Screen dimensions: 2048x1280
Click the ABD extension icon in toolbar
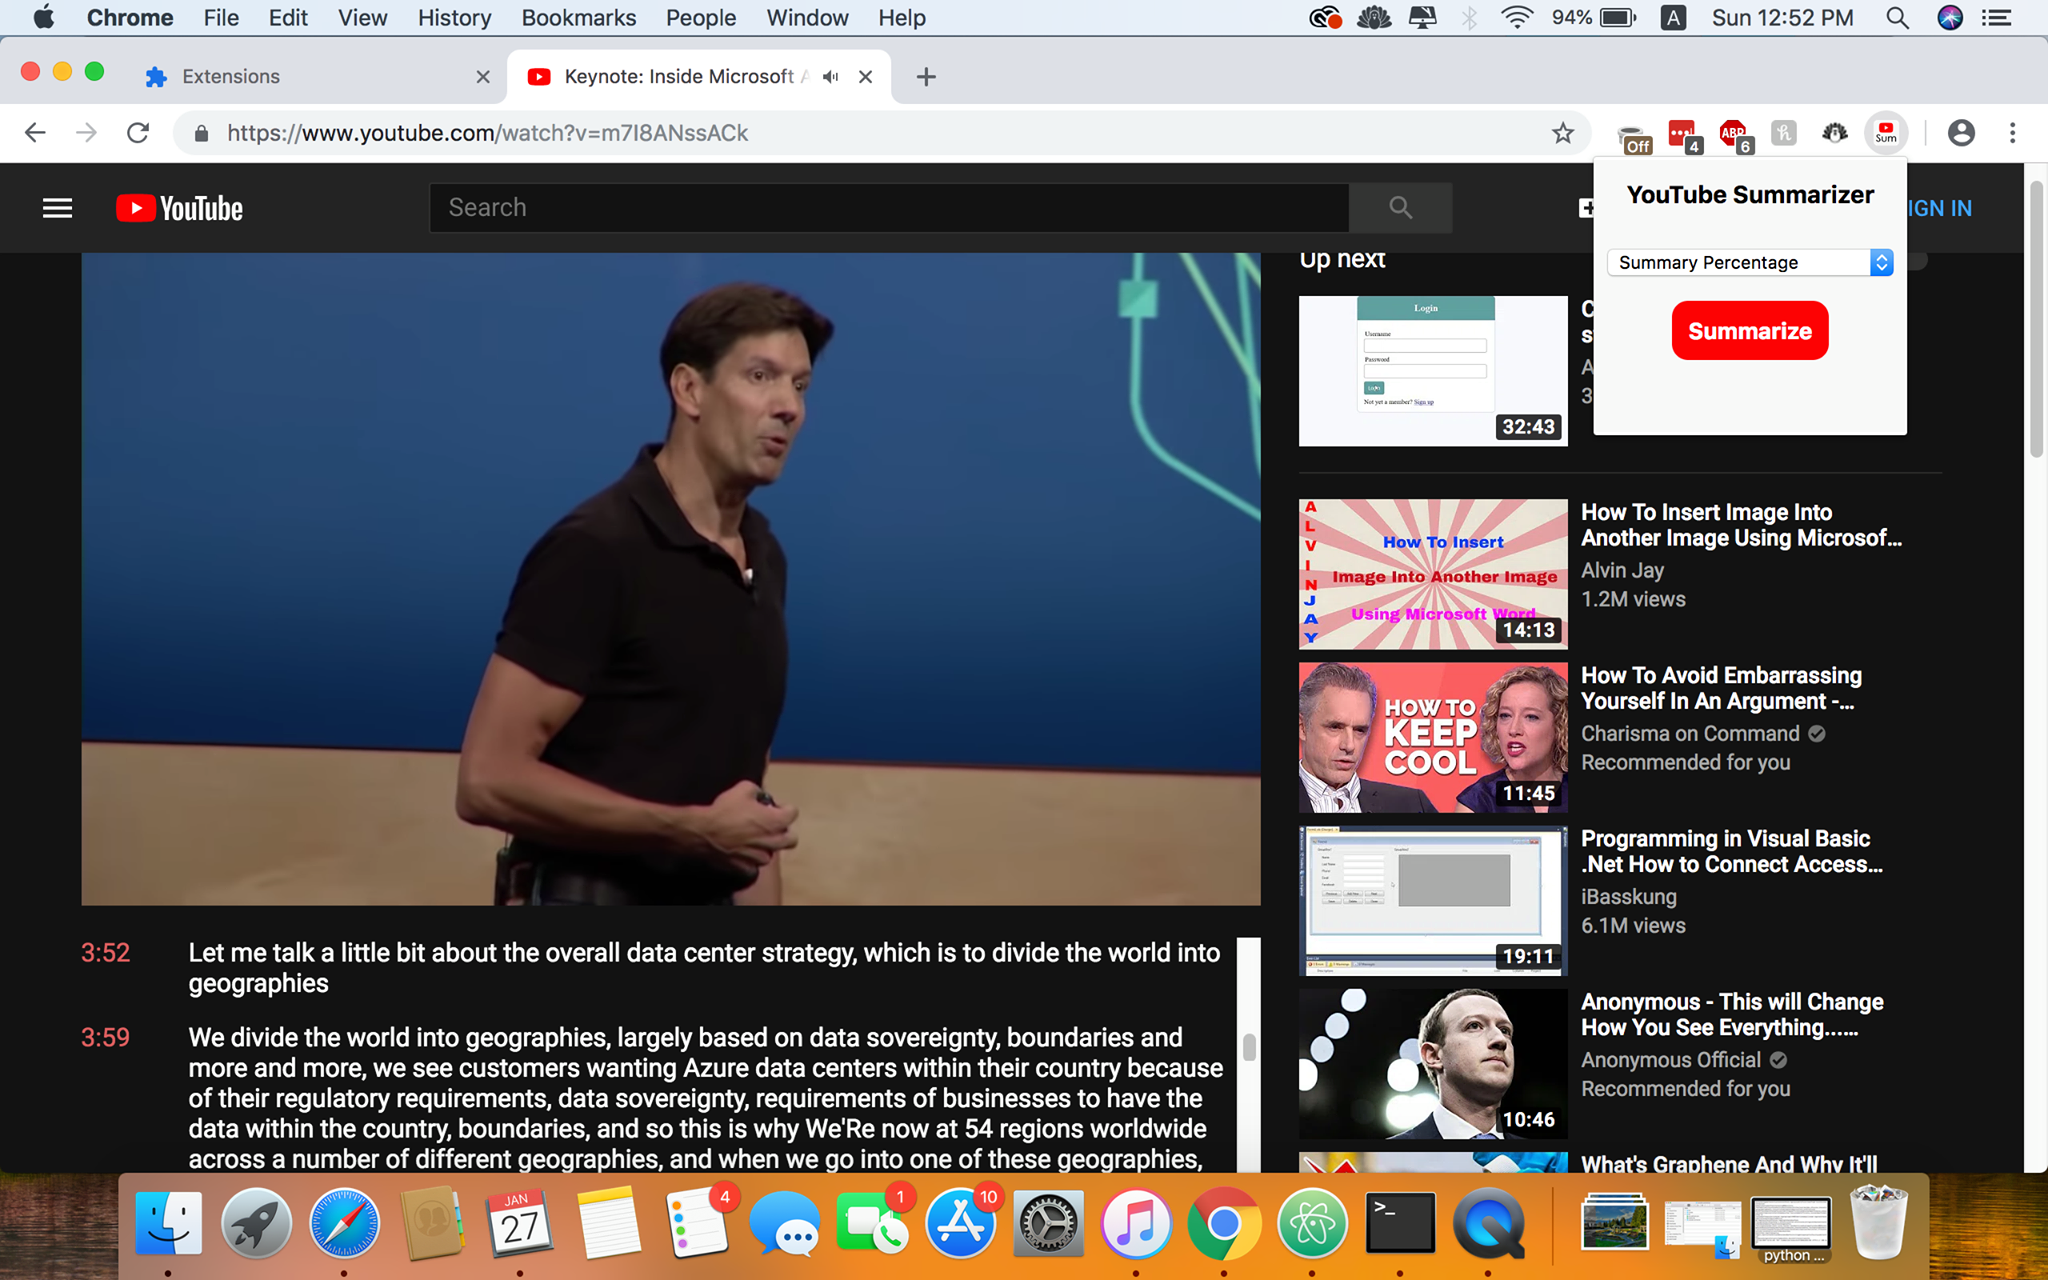click(x=1734, y=133)
